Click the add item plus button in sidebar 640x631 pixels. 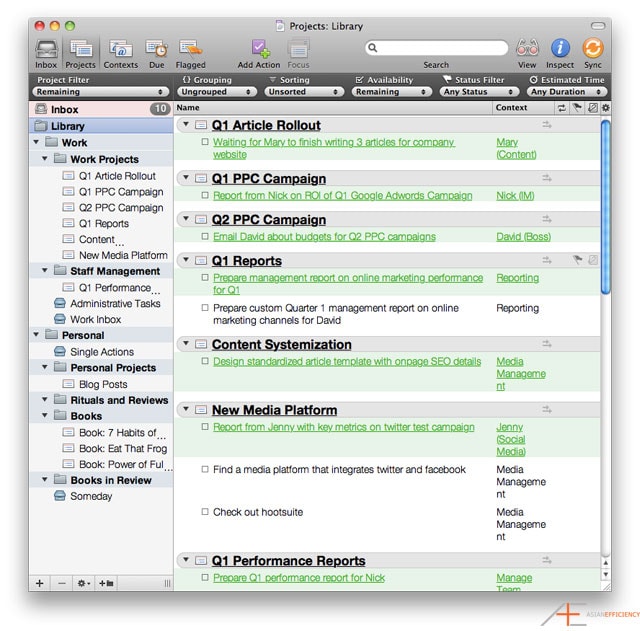click(40, 583)
